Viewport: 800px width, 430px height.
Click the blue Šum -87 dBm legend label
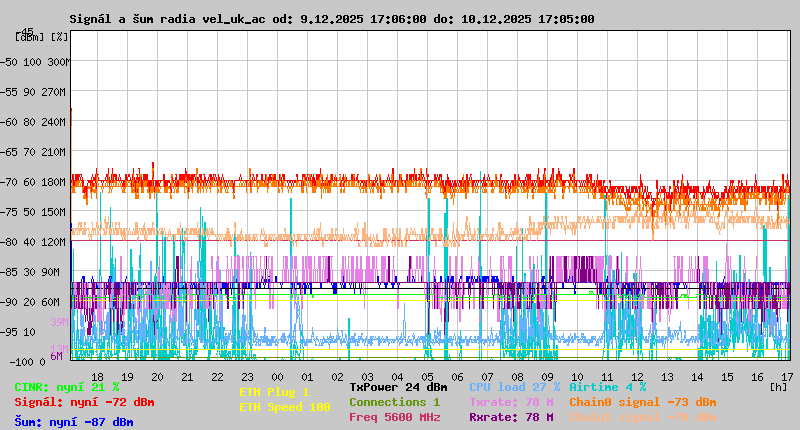[x=73, y=422]
